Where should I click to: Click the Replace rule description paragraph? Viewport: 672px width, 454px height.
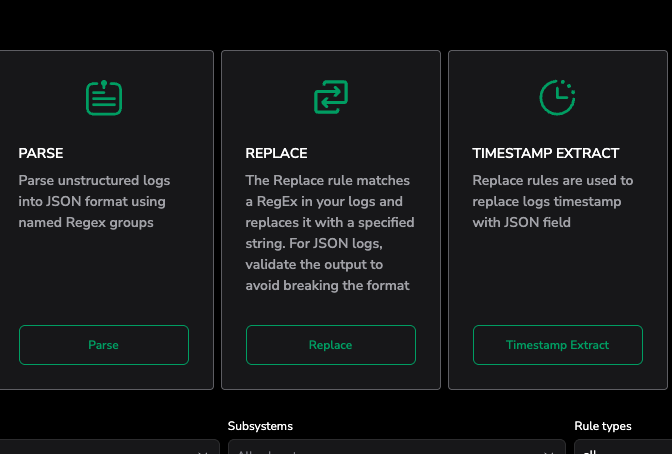point(329,233)
